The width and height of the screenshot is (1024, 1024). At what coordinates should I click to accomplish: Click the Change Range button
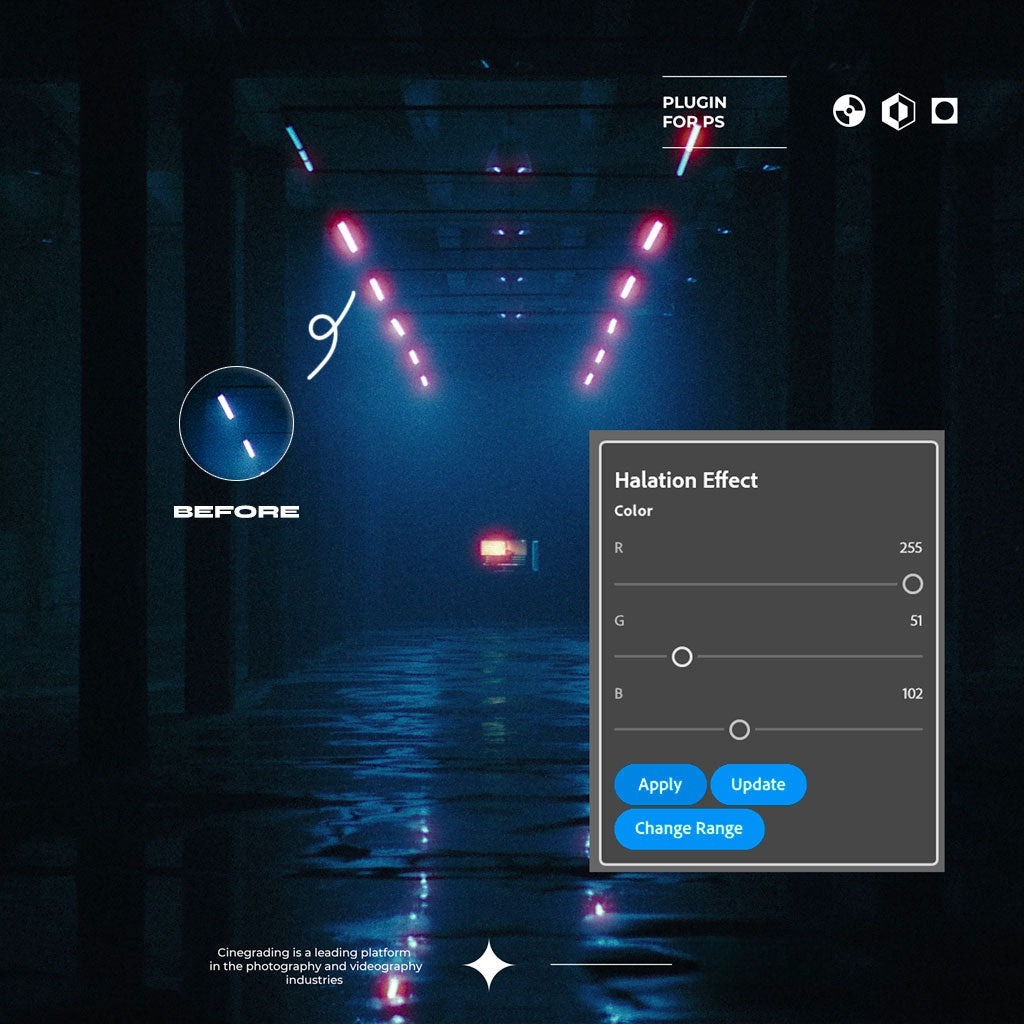pos(690,829)
